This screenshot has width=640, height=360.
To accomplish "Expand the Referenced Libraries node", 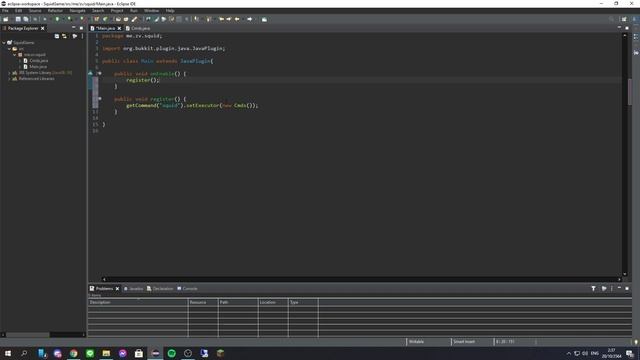I will click(9, 79).
